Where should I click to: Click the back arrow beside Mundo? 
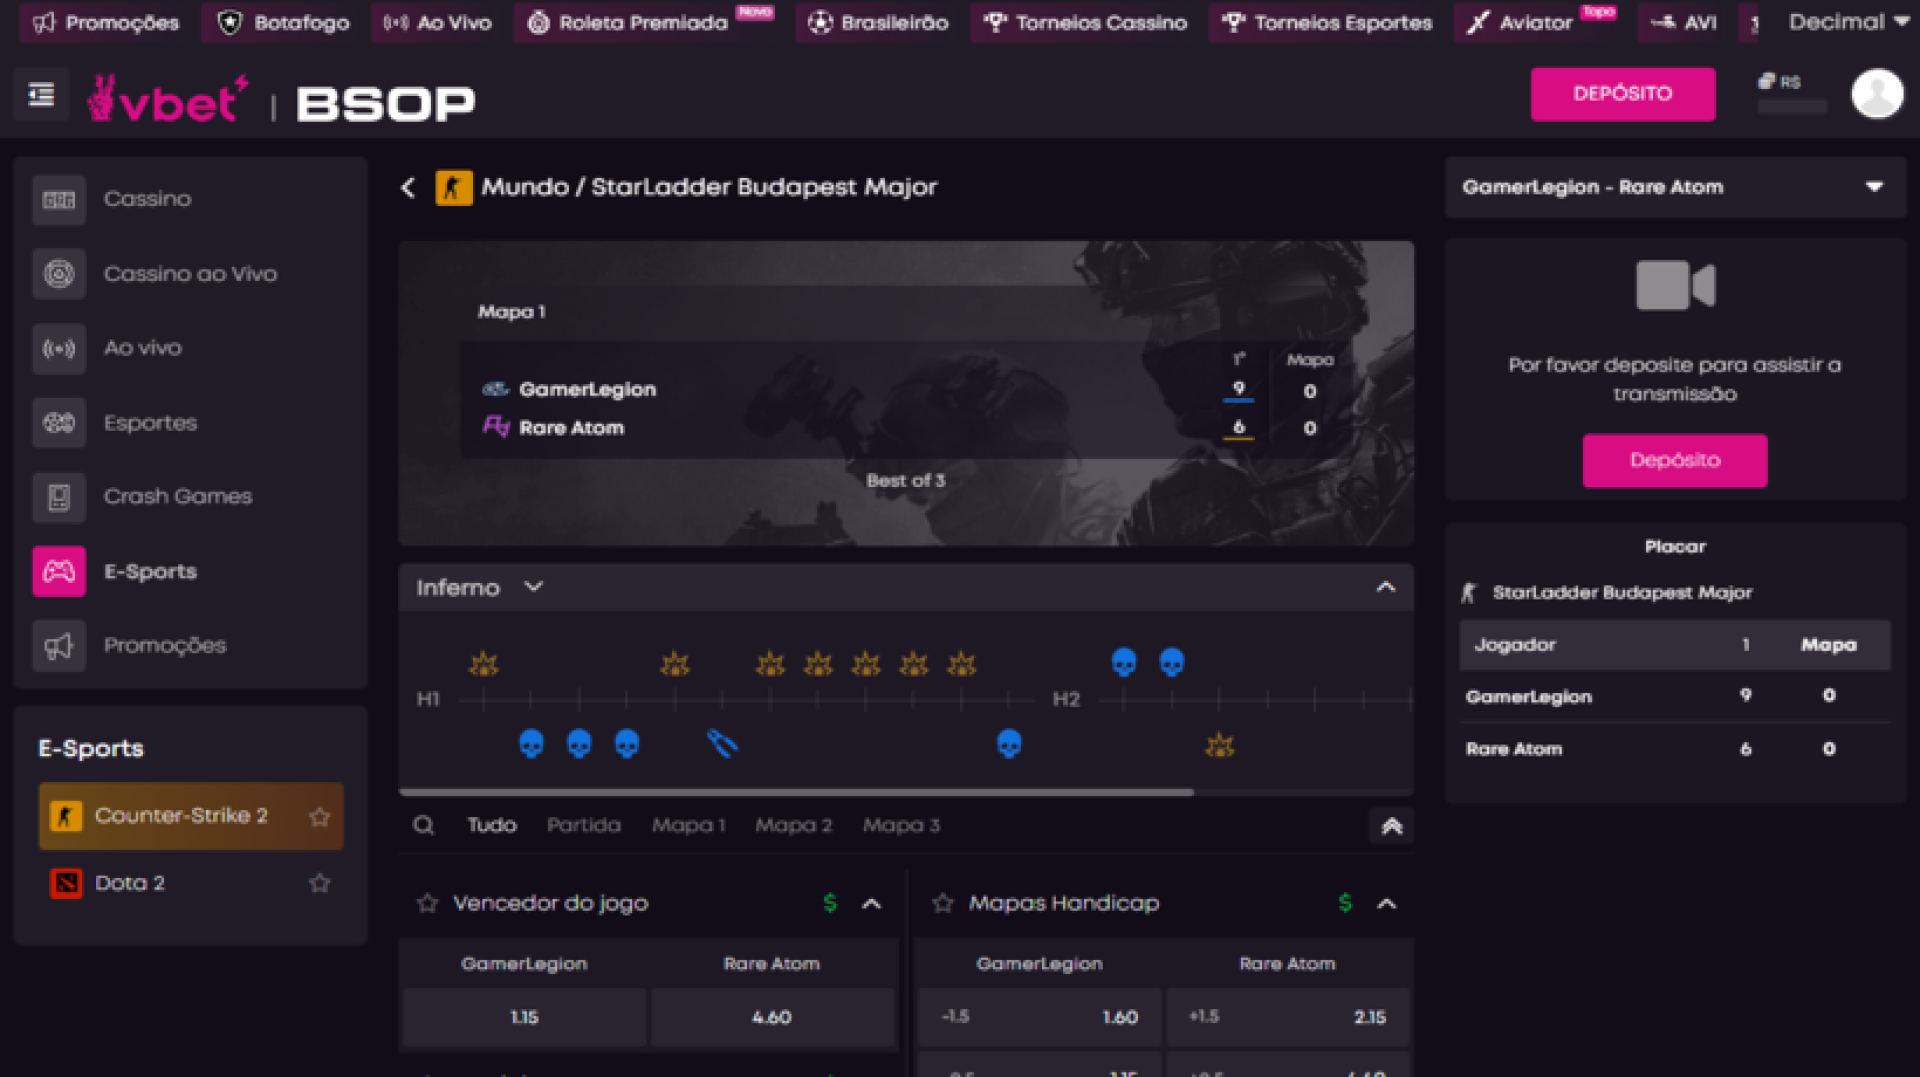pos(408,188)
